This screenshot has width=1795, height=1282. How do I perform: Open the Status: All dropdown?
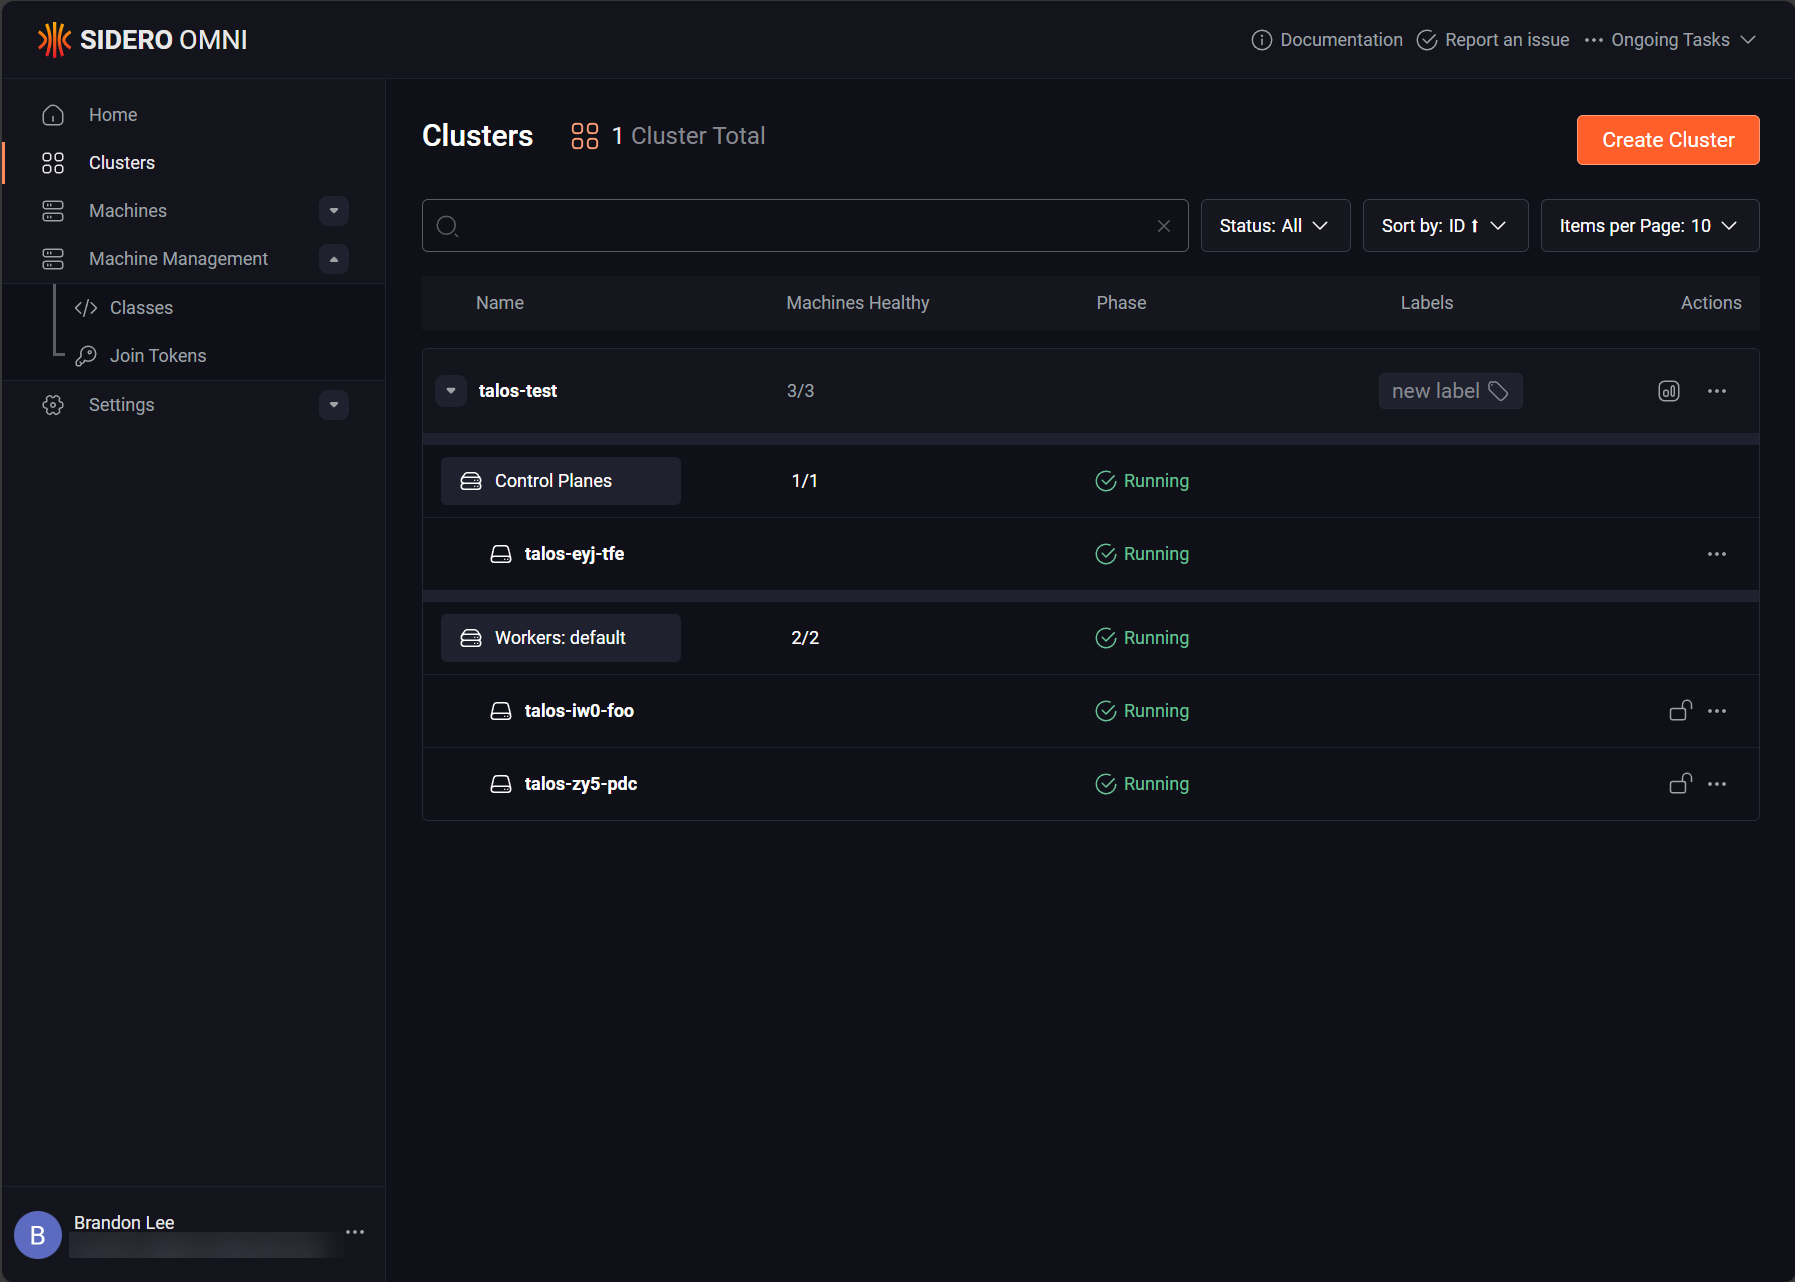[x=1275, y=226]
